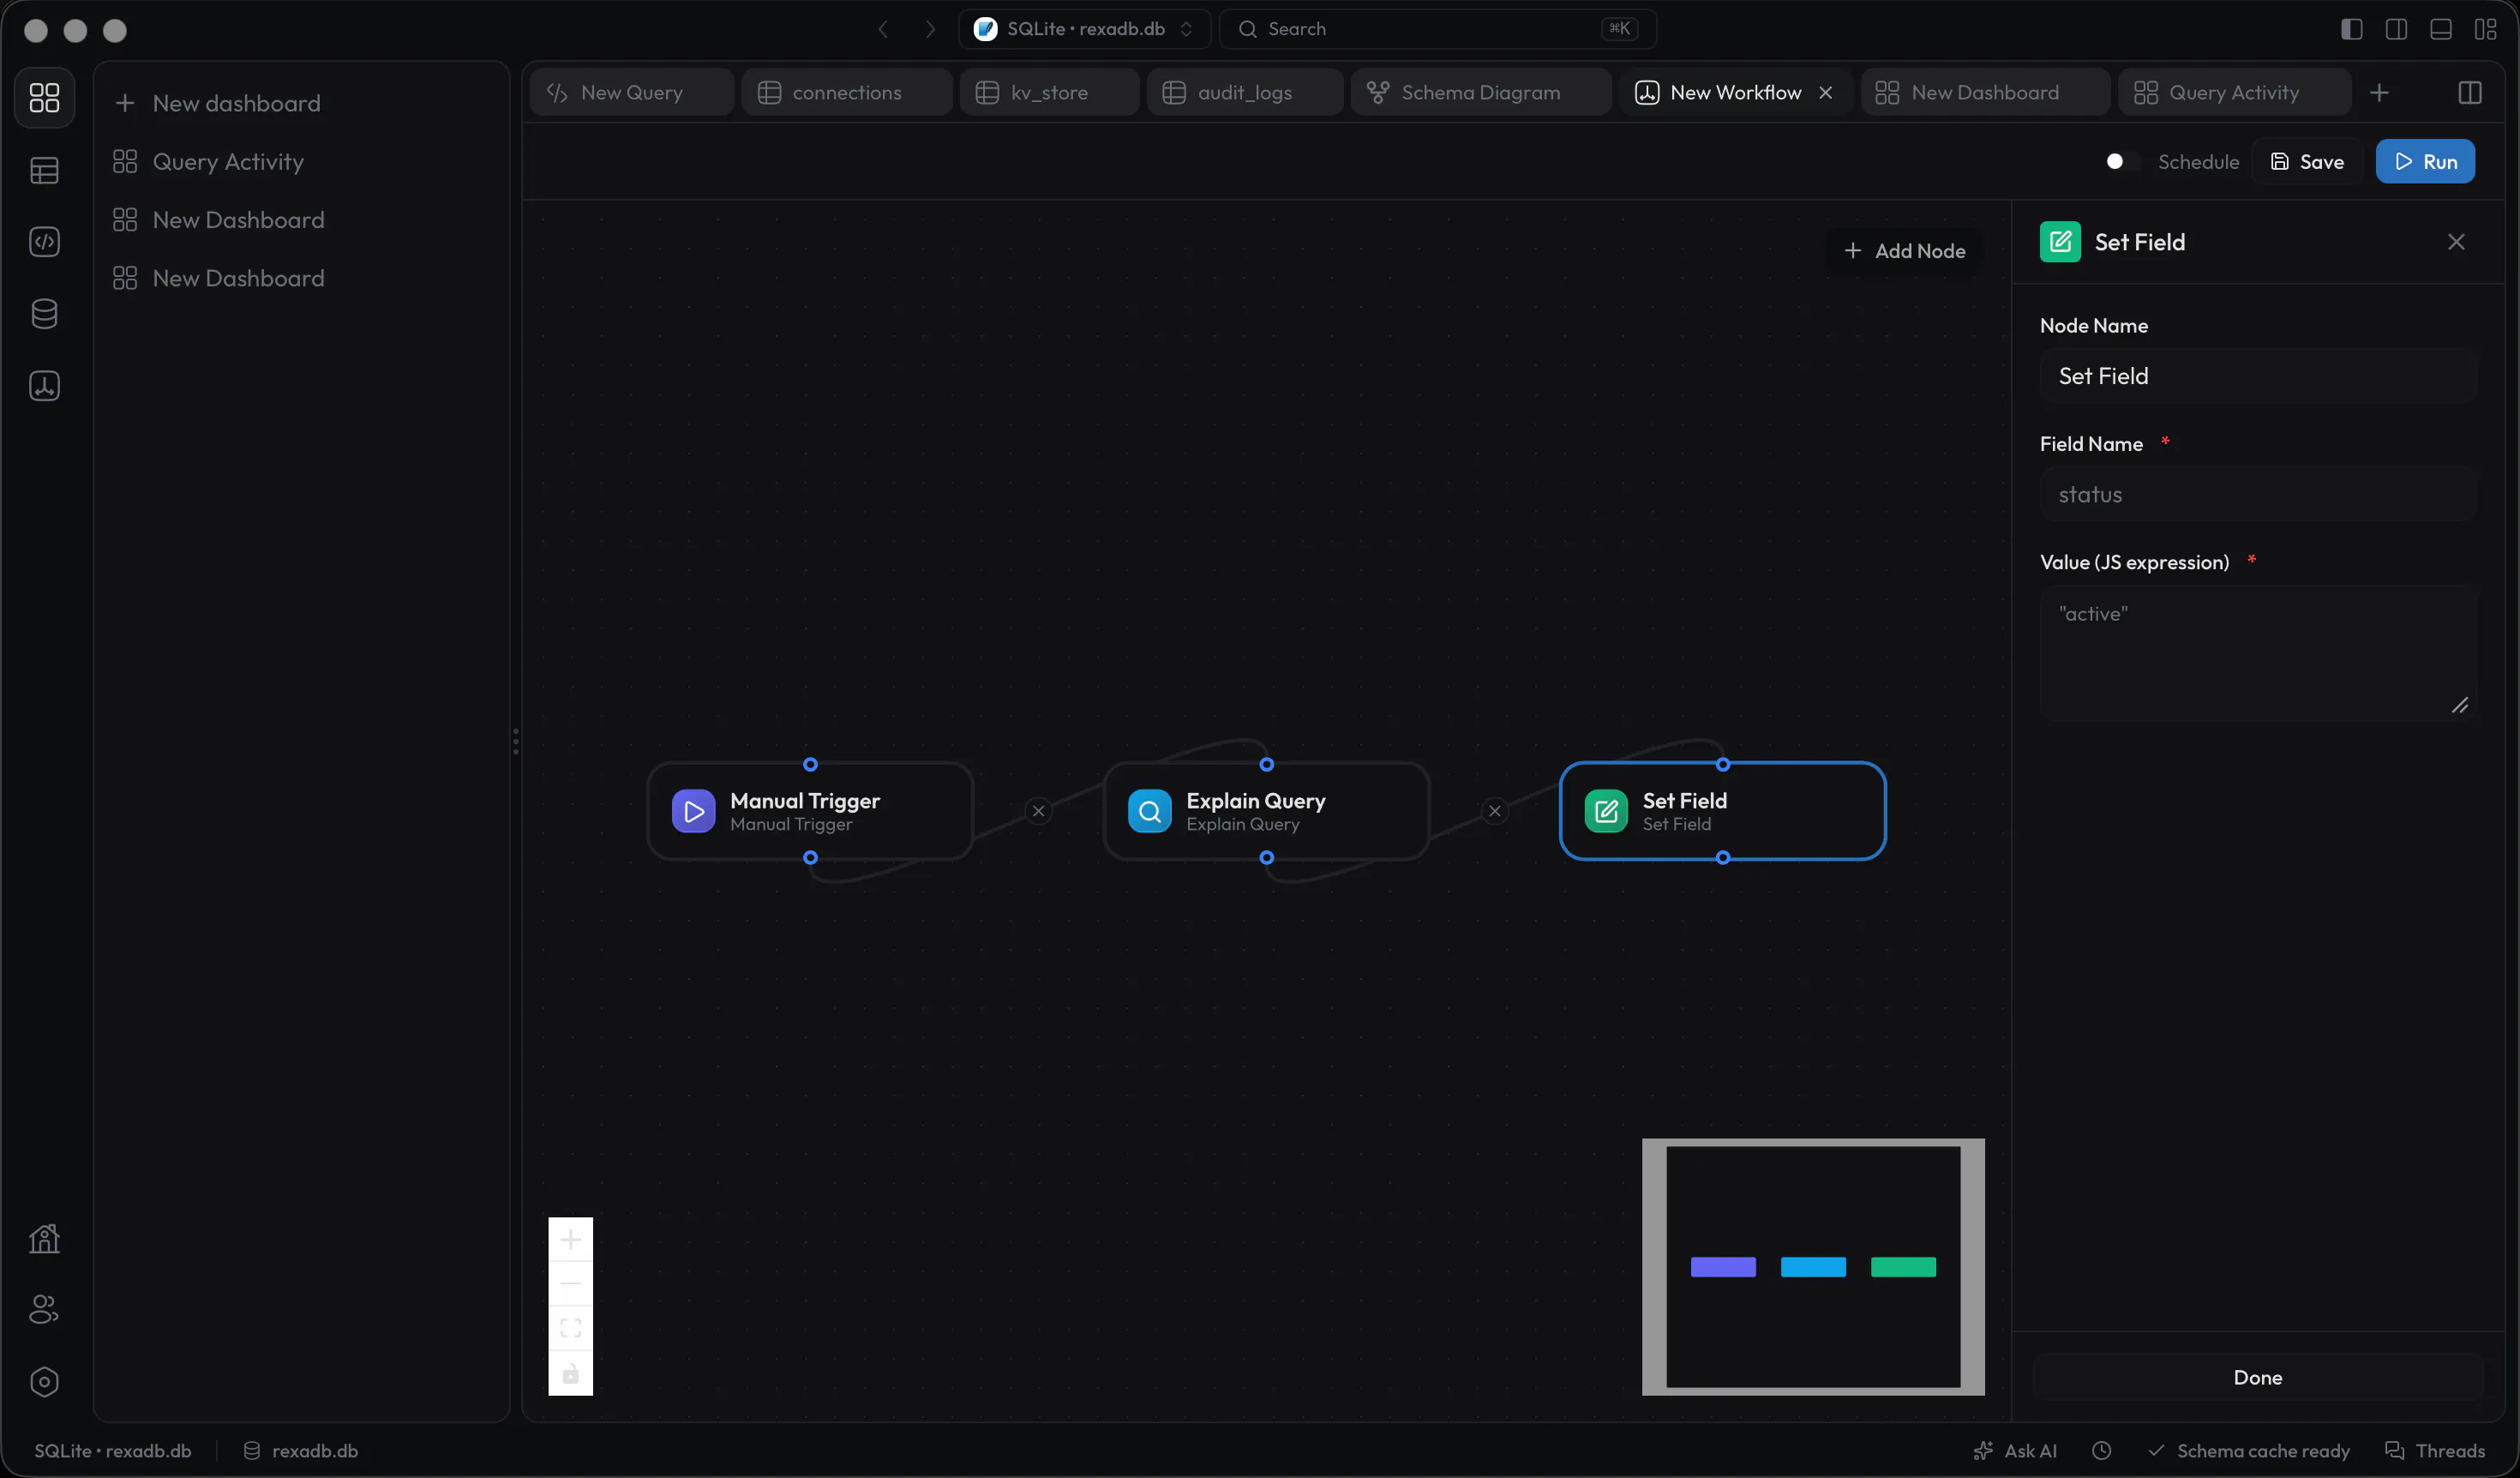Fit the workflow view to screen
This screenshot has height=1478, width=2520.
pos(571,1328)
